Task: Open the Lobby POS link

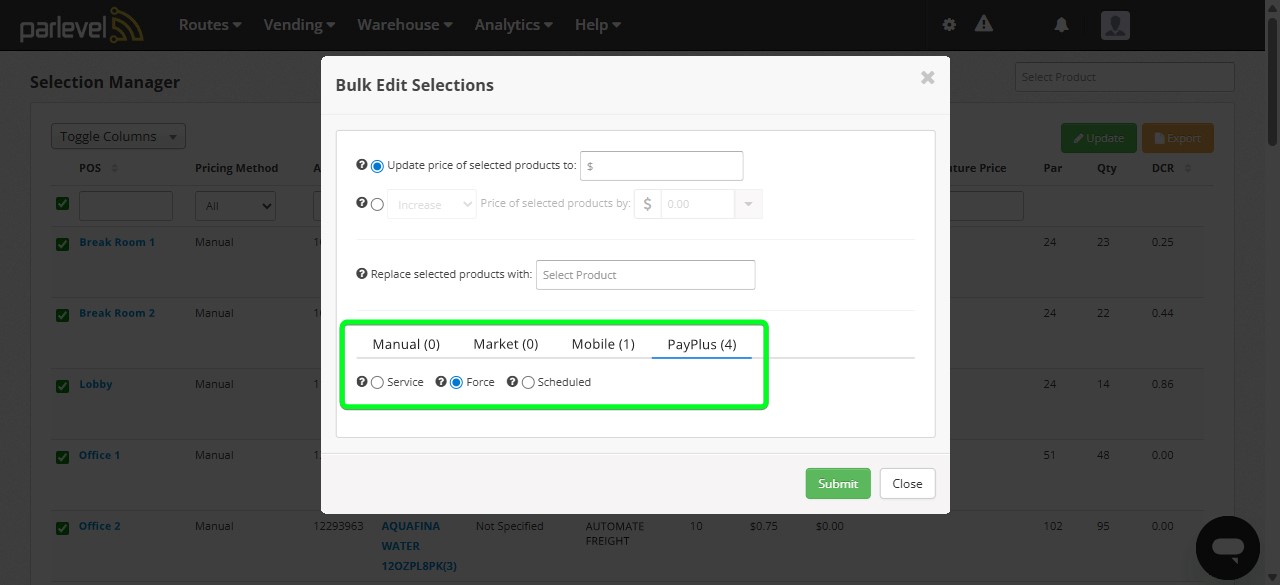Action: (x=95, y=383)
